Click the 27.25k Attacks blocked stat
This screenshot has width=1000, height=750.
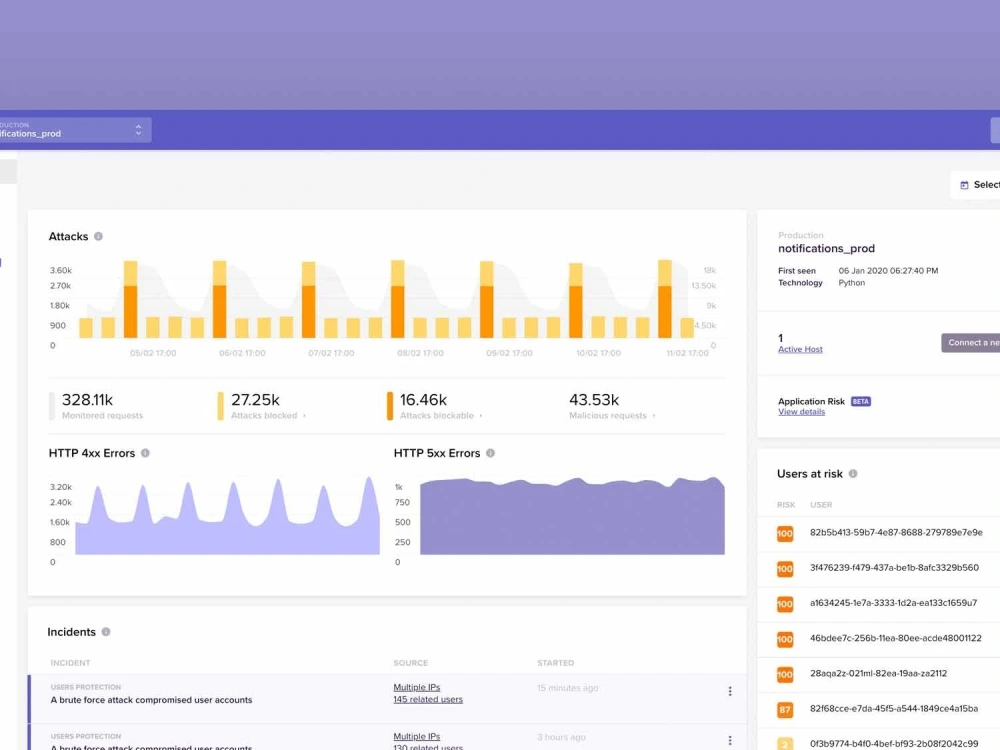[261, 406]
